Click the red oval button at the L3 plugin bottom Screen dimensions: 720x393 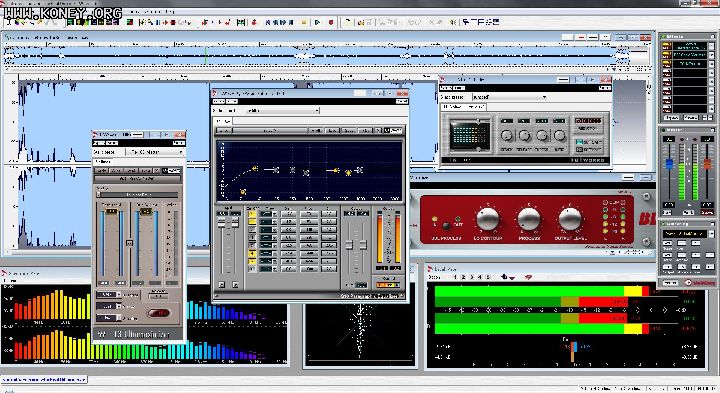[159, 313]
